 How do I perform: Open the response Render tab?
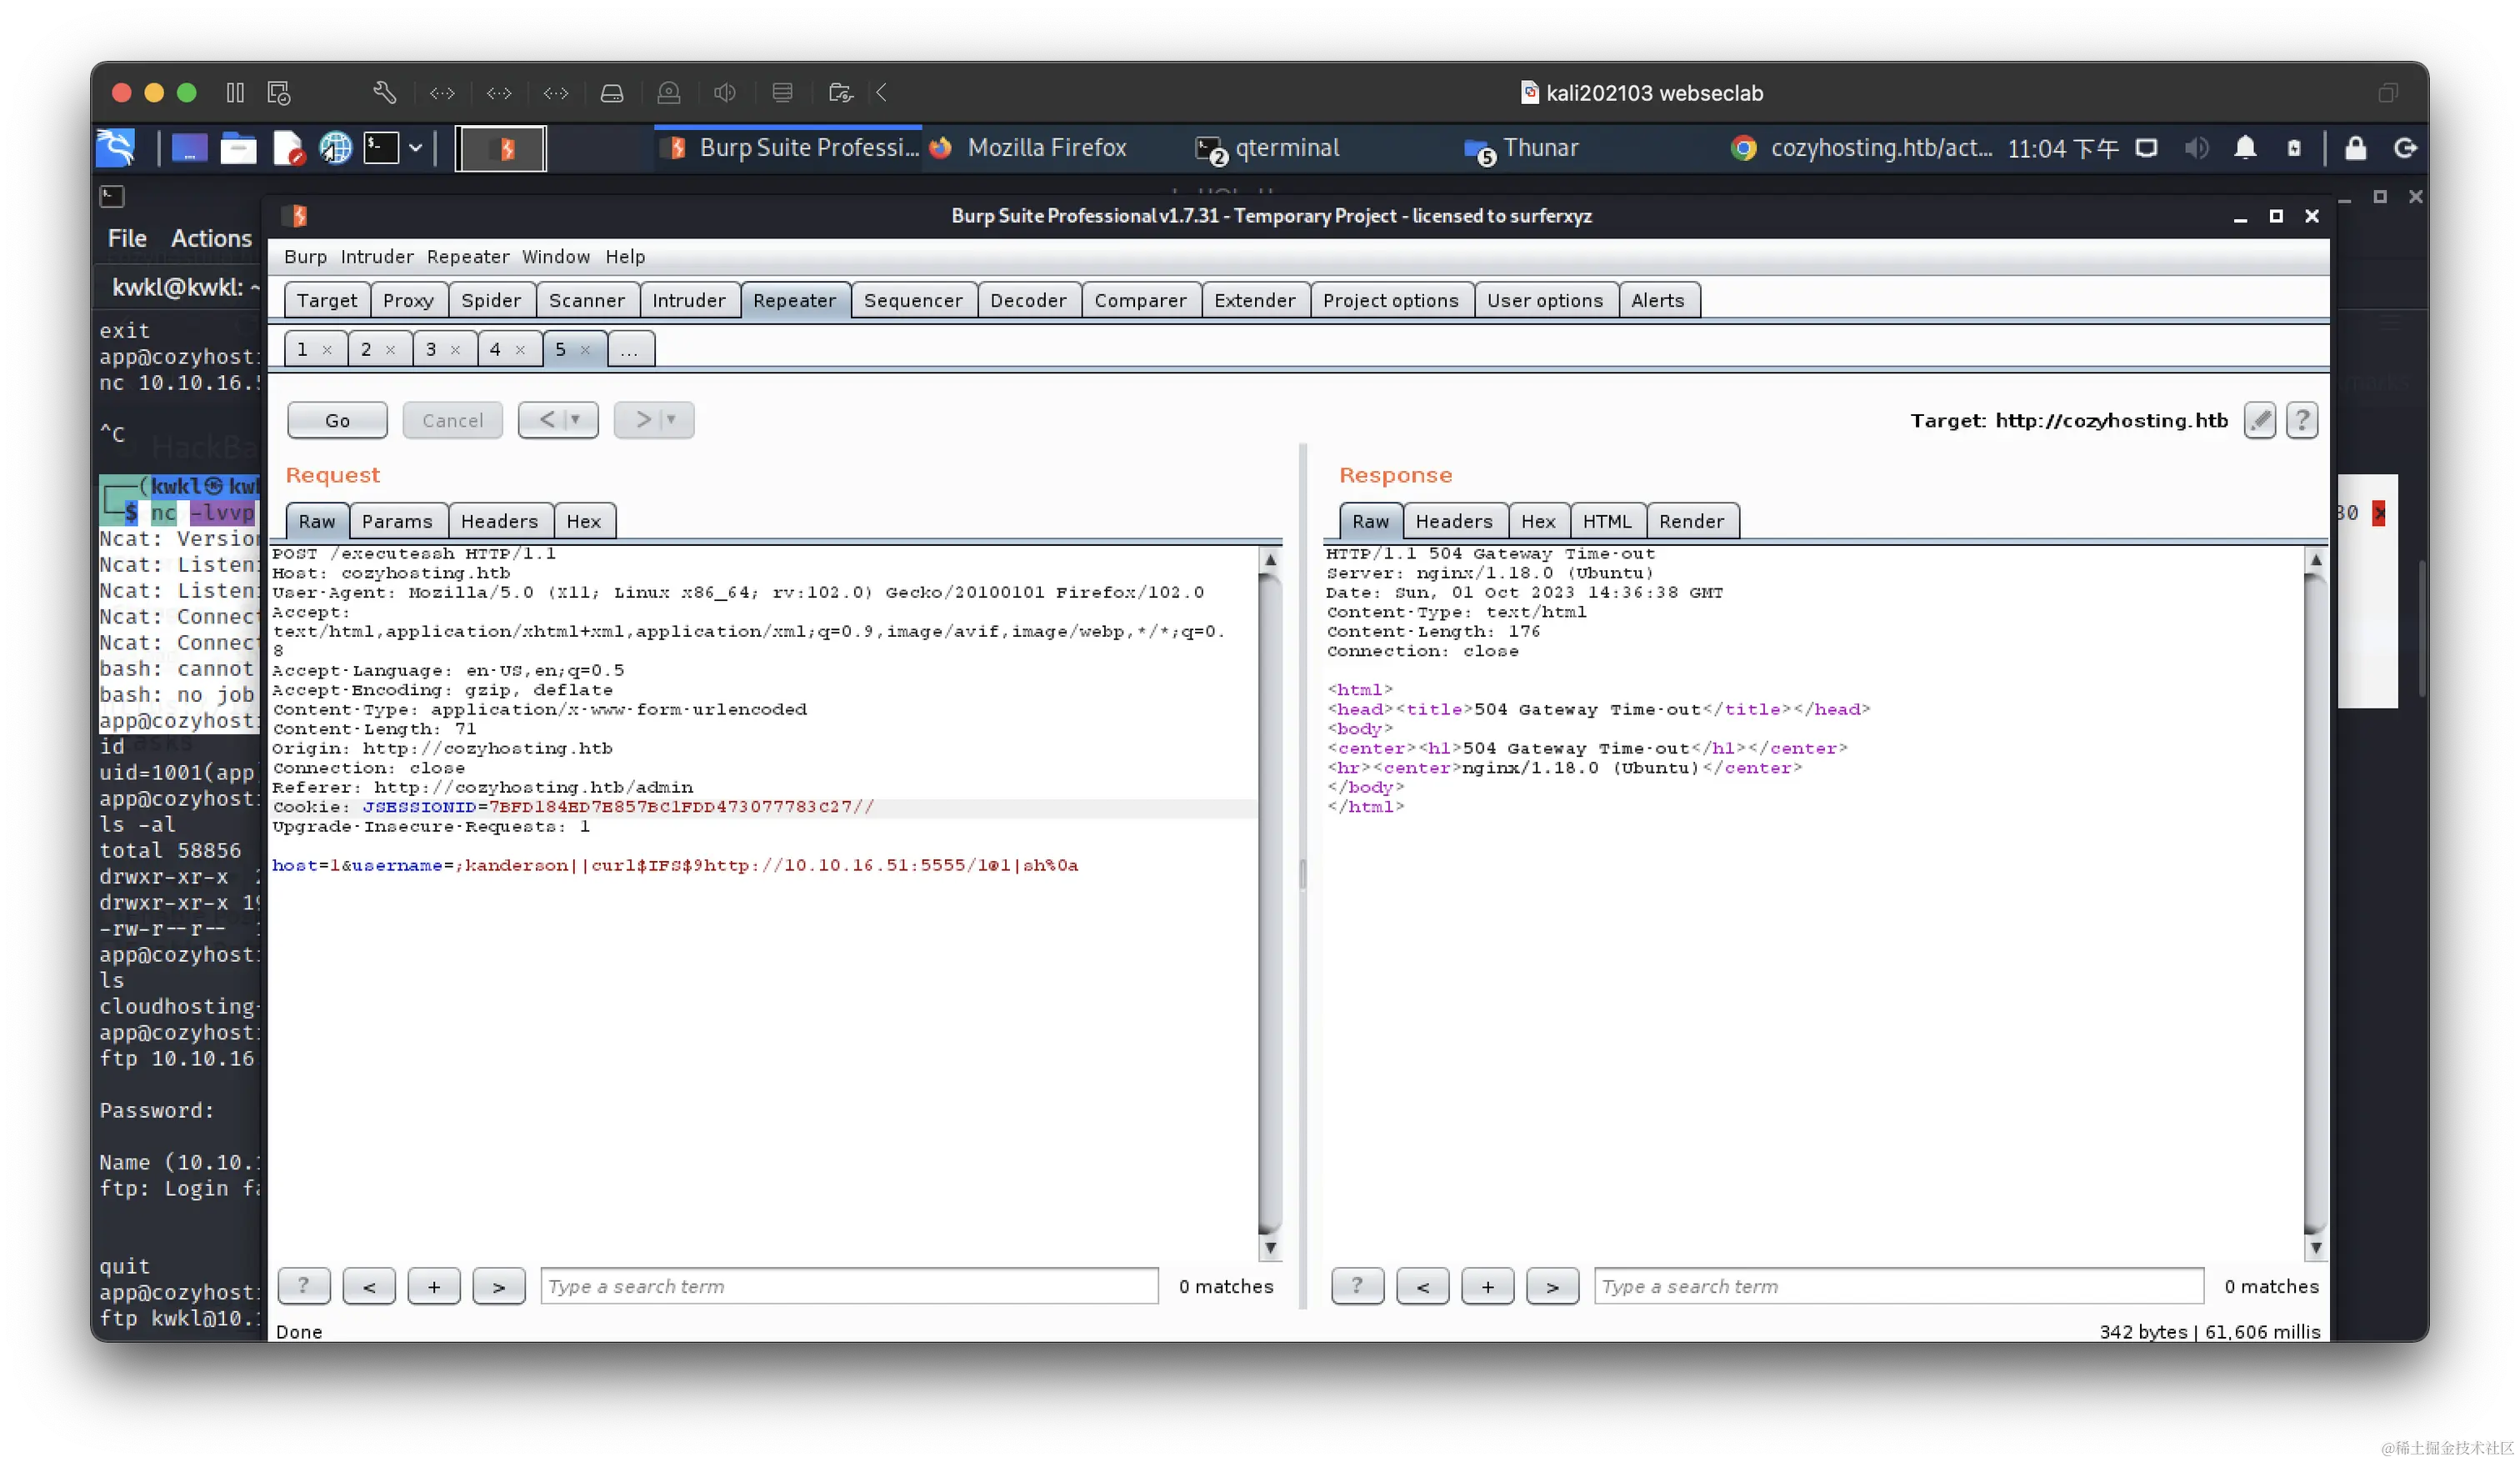[1691, 521]
